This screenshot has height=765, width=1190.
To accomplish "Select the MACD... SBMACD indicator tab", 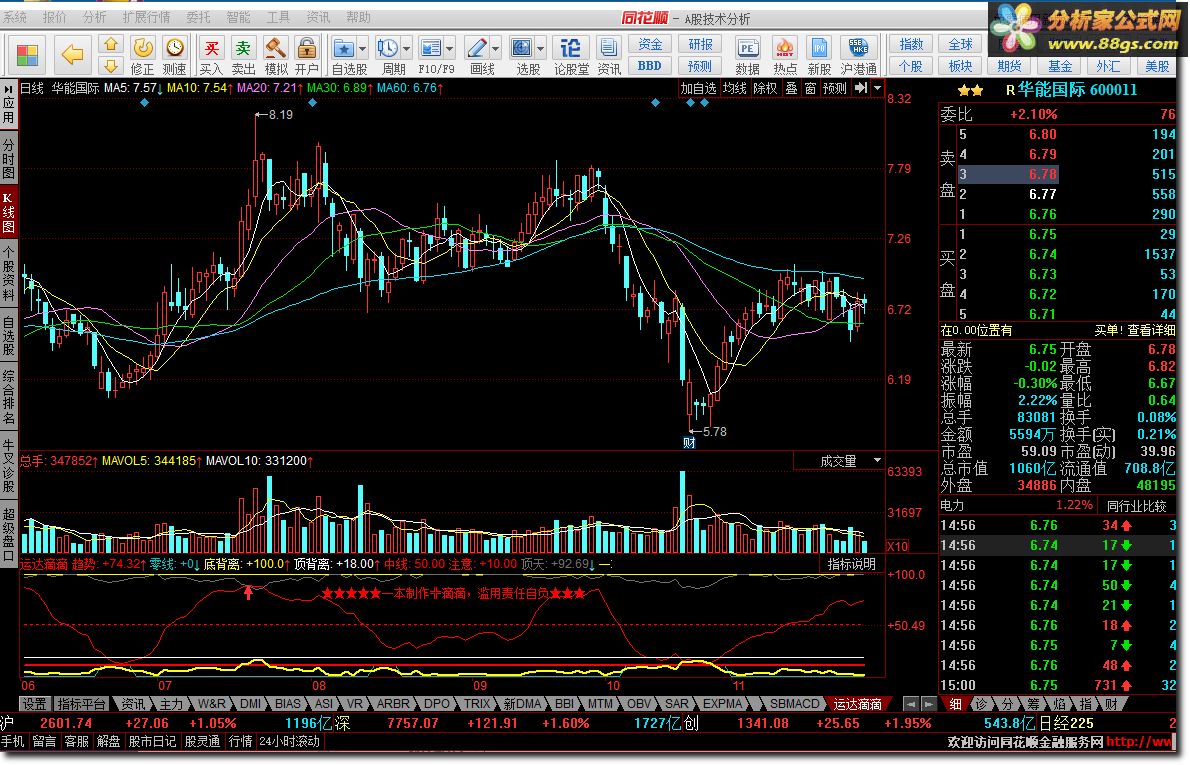I will (x=795, y=704).
